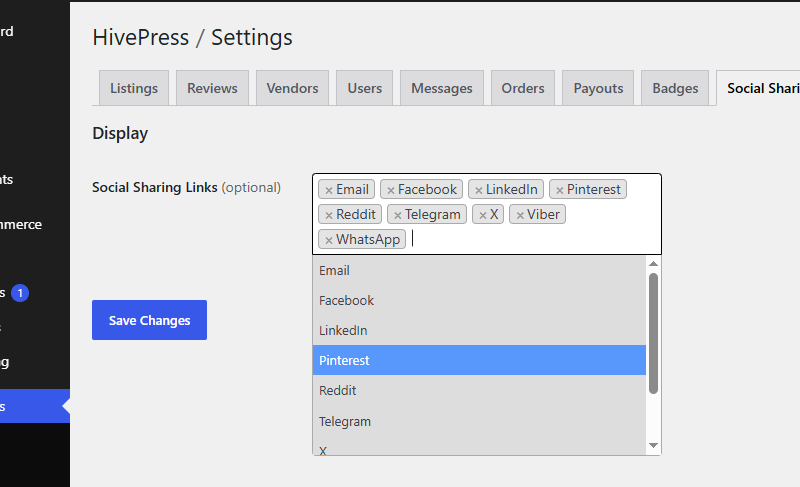Choose Reddit in the dropdown list

click(x=479, y=390)
